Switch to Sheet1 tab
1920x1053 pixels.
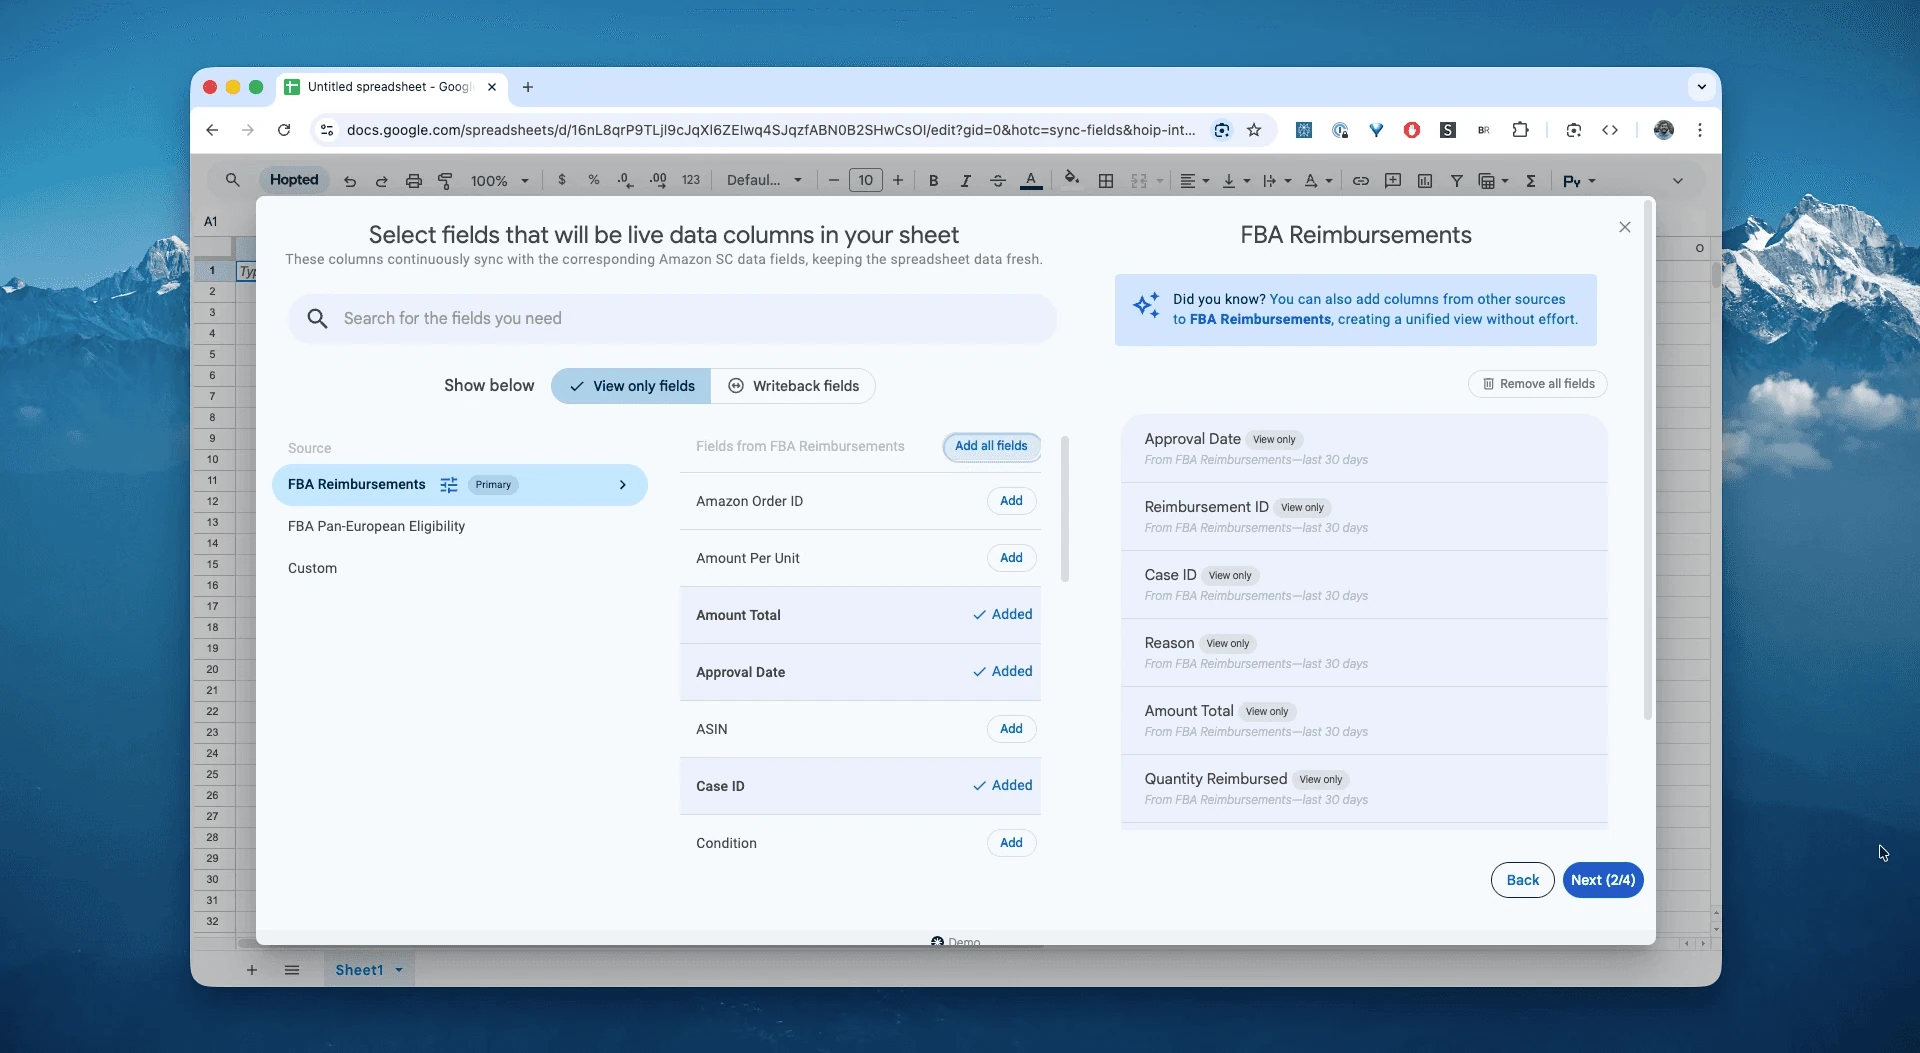(x=359, y=970)
